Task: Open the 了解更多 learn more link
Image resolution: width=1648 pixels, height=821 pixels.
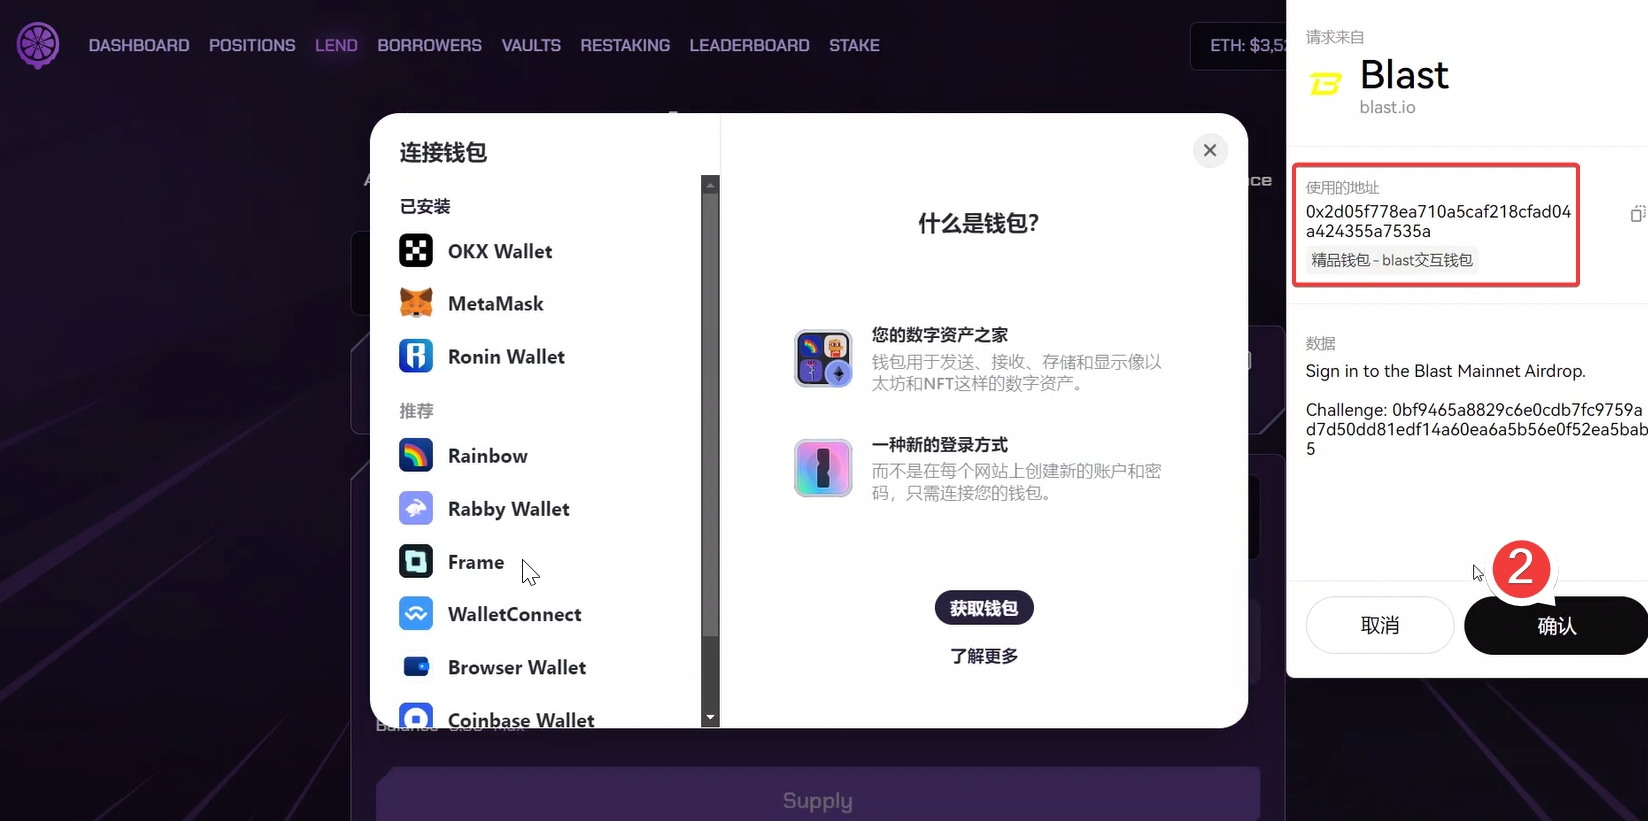Action: point(984,656)
